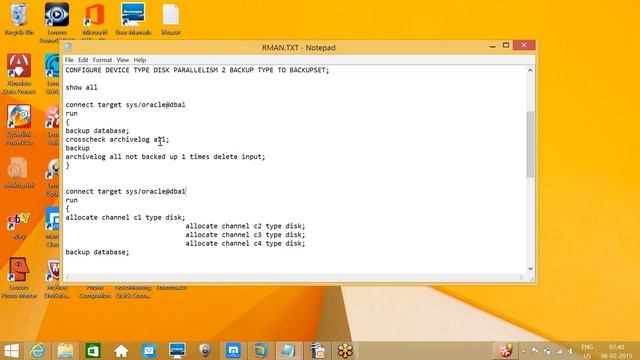Open File Explorer from the taskbar
This screenshot has height=360, width=640.
(x=65, y=351)
